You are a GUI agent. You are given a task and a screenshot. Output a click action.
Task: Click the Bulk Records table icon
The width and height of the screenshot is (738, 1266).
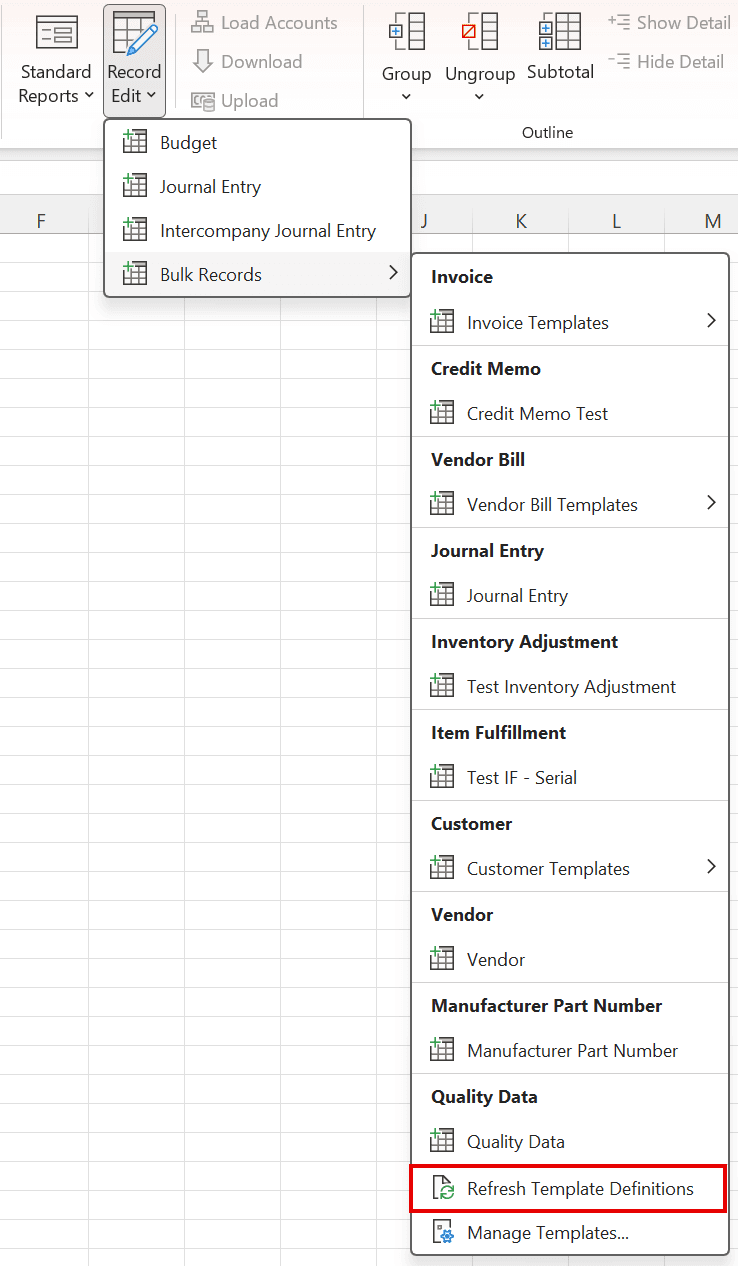tap(134, 274)
